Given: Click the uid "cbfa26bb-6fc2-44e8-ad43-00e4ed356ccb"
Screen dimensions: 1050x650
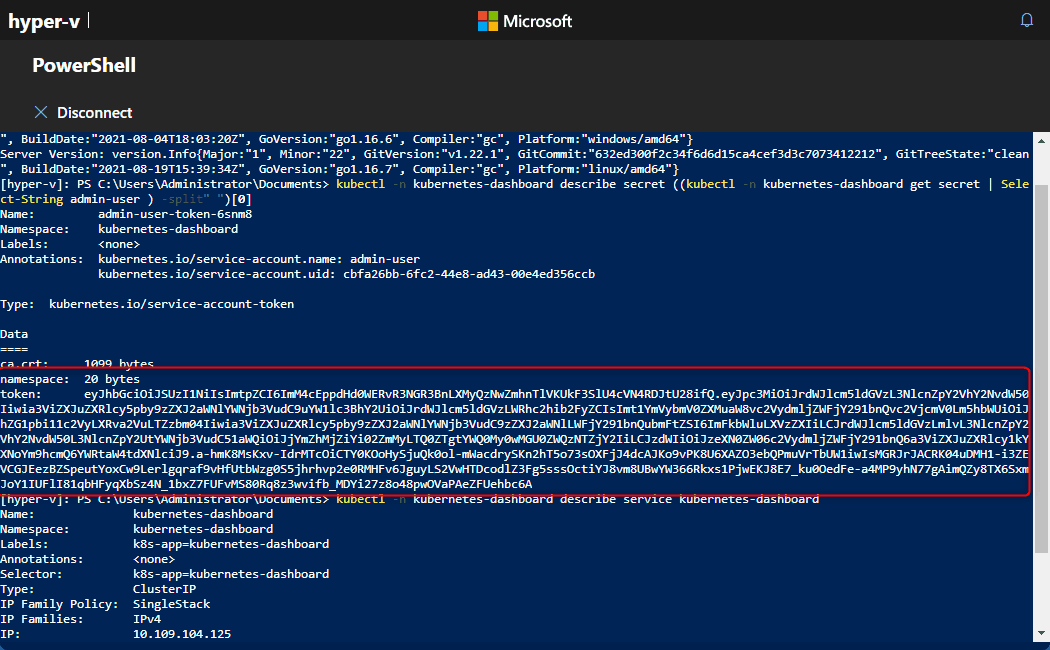Looking at the screenshot, I should tap(469, 274).
